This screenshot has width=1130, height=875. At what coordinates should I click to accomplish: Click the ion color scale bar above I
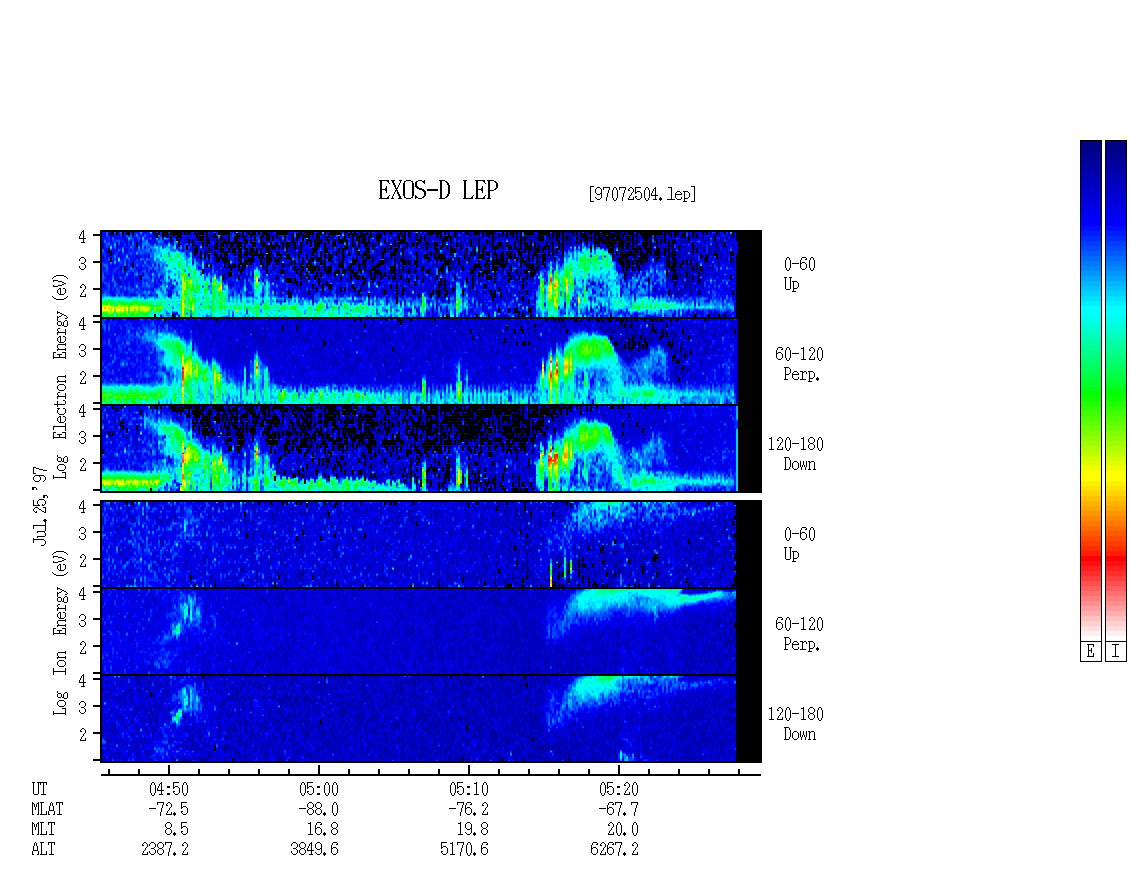1116,390
